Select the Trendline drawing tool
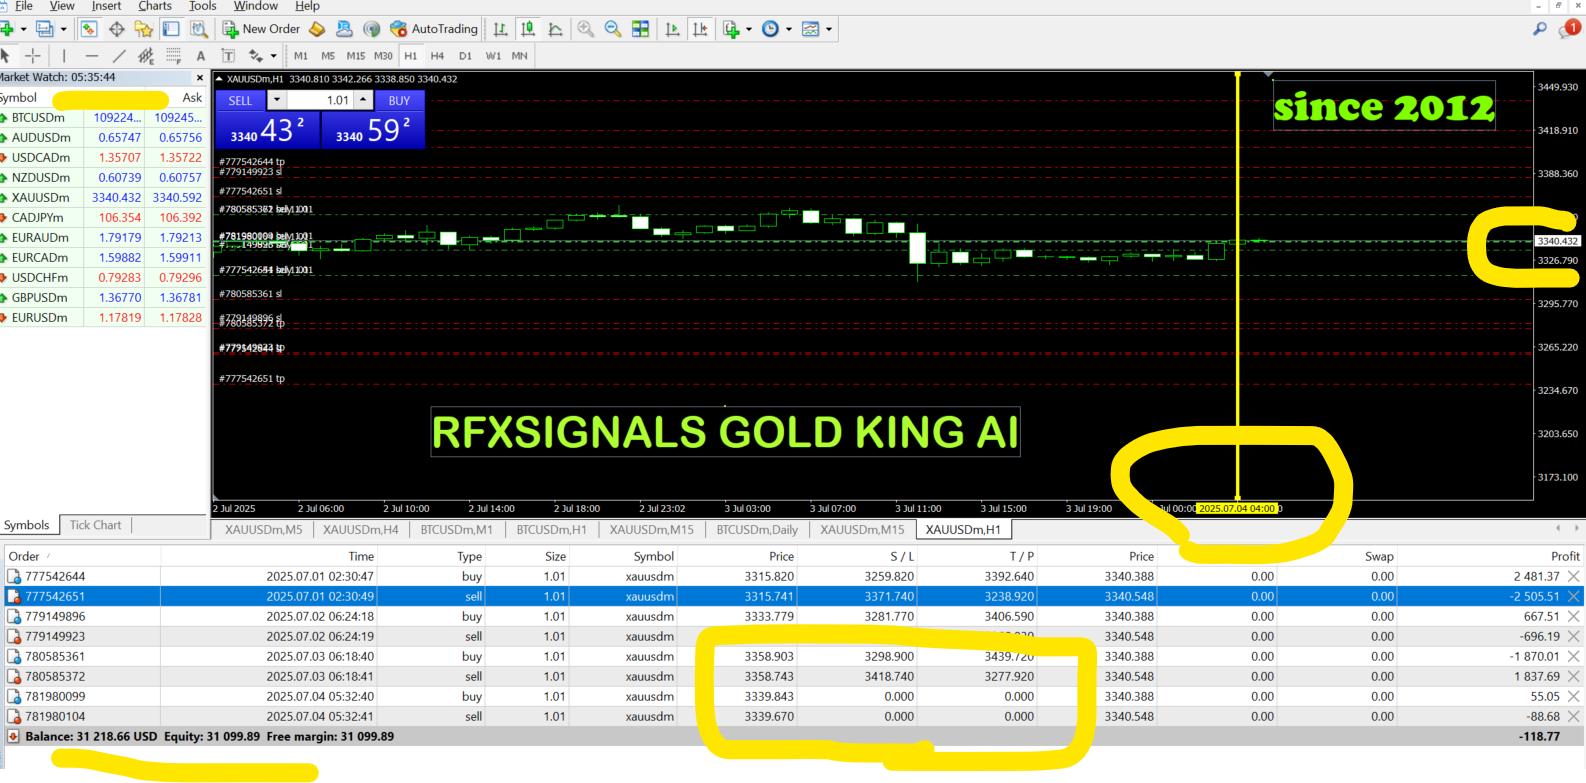 click(x=119, y=56)
